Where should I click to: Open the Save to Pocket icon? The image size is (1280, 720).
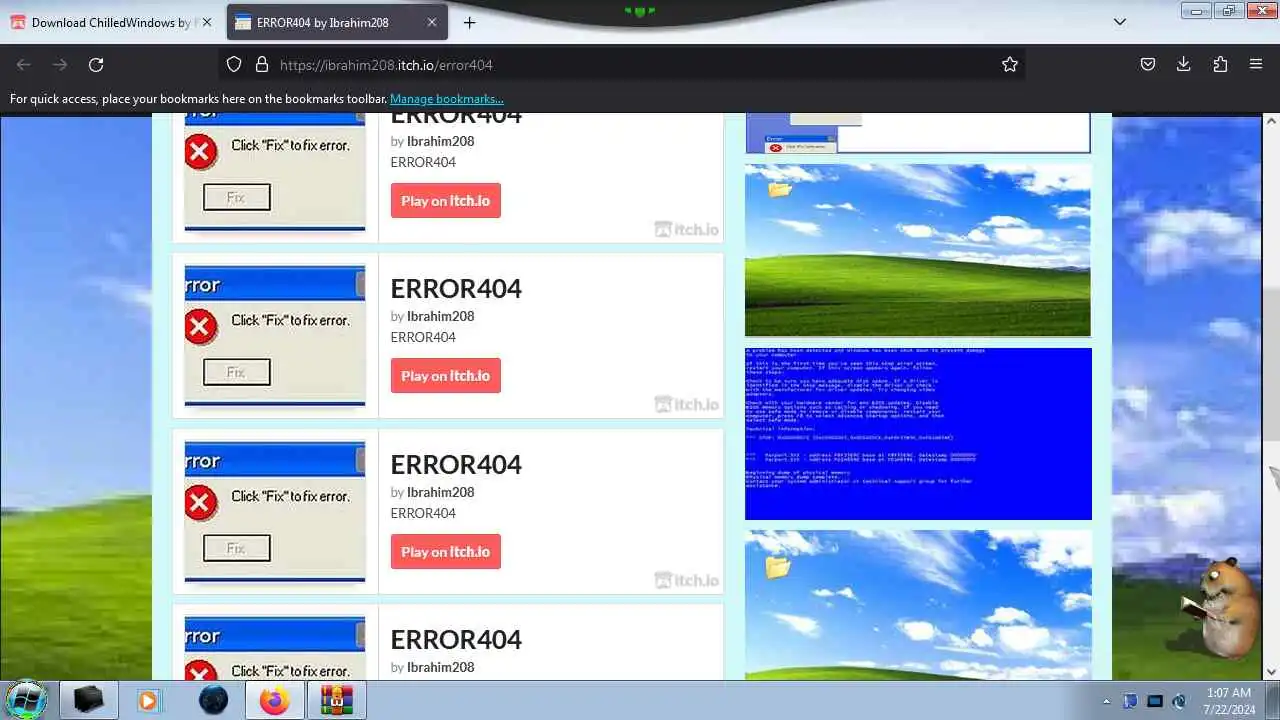(1148, 64)
